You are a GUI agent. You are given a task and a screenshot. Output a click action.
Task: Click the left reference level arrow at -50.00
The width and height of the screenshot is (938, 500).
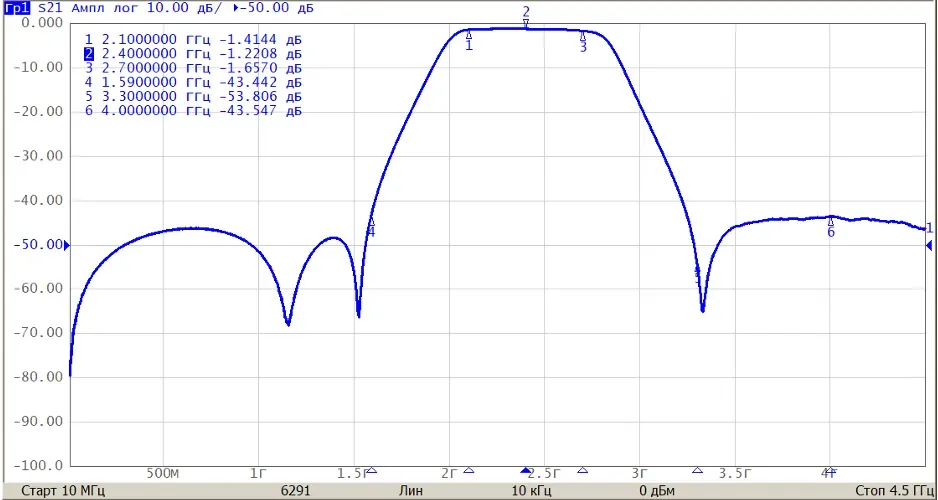66,245
